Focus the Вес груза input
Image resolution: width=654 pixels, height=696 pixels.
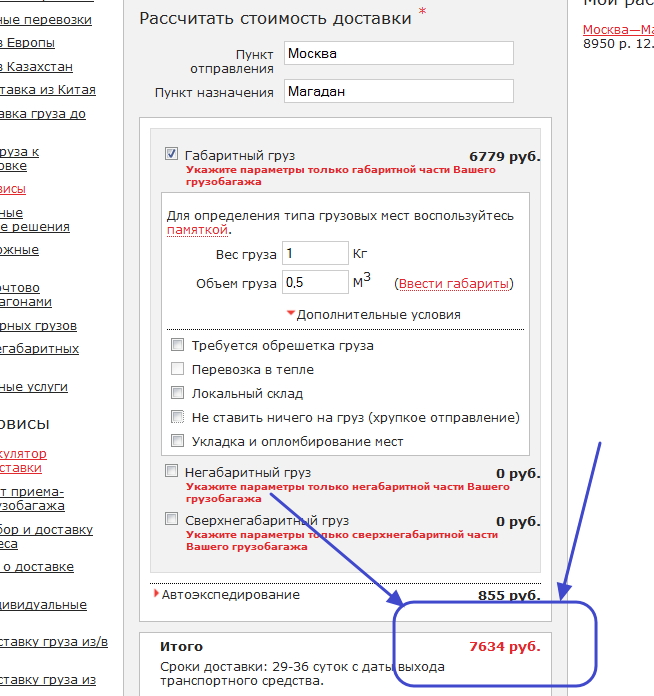tap(315, 253)
